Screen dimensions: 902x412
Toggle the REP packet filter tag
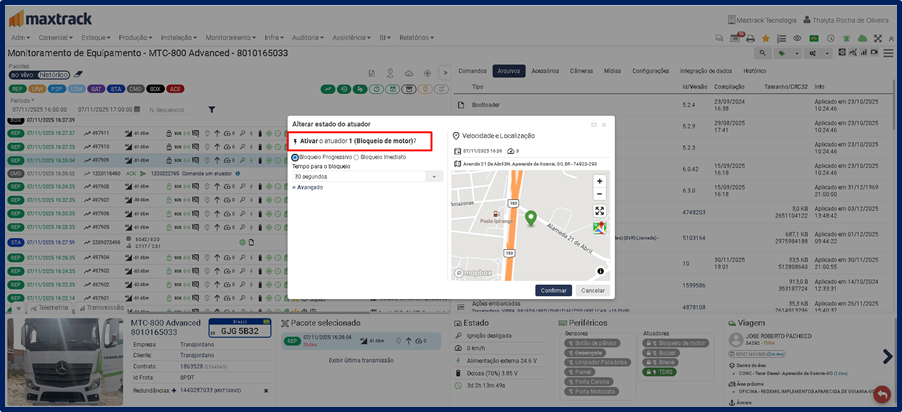pyautogui.click(x=16, y=88)
